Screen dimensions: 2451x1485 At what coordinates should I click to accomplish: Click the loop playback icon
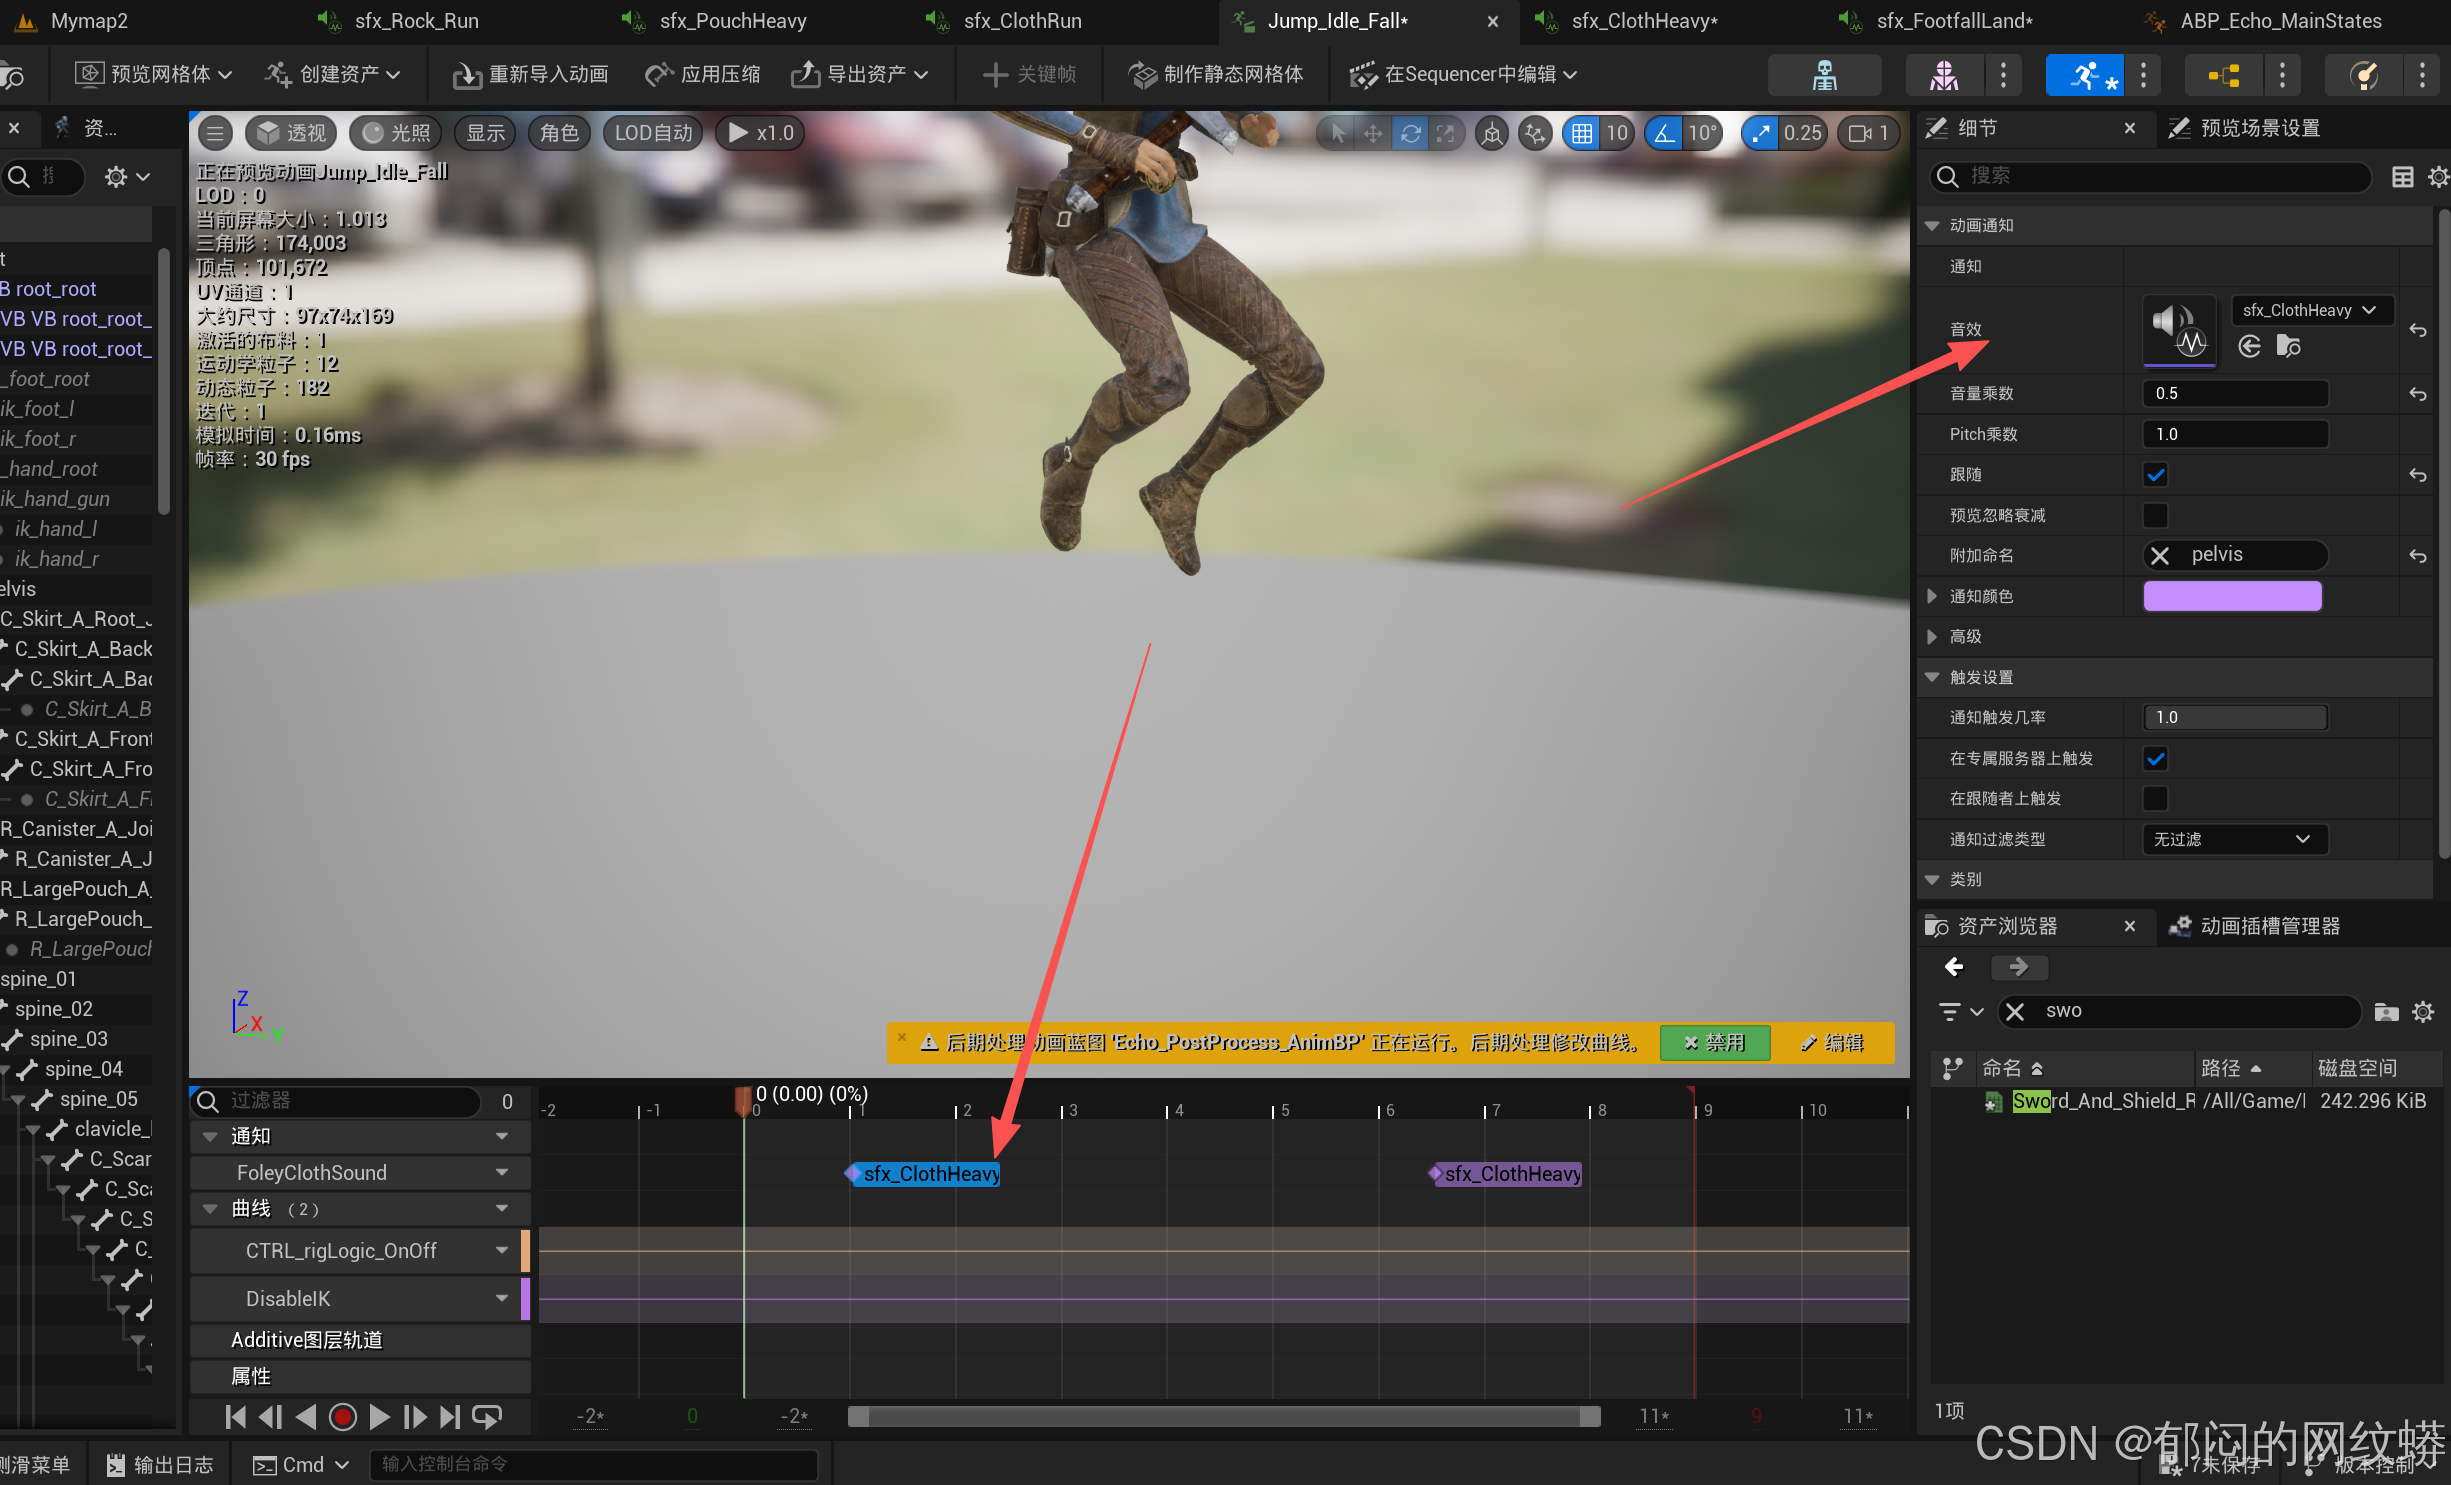[487, 1416]
